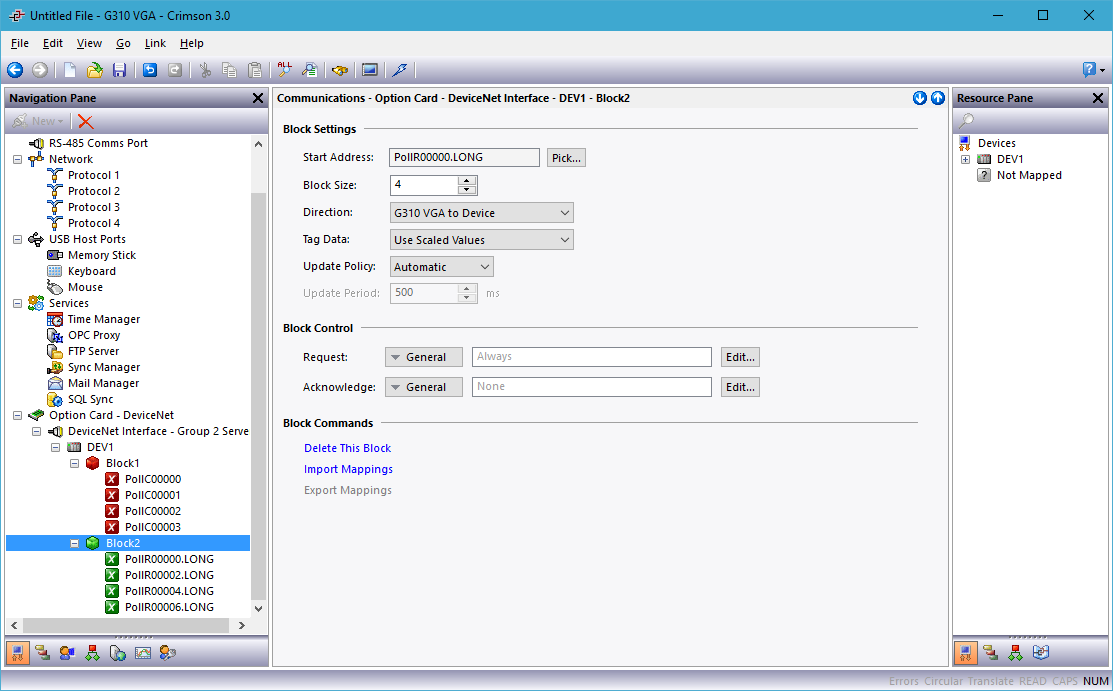Open the Link menu
1113x691 pixels.
coord(155,43)
